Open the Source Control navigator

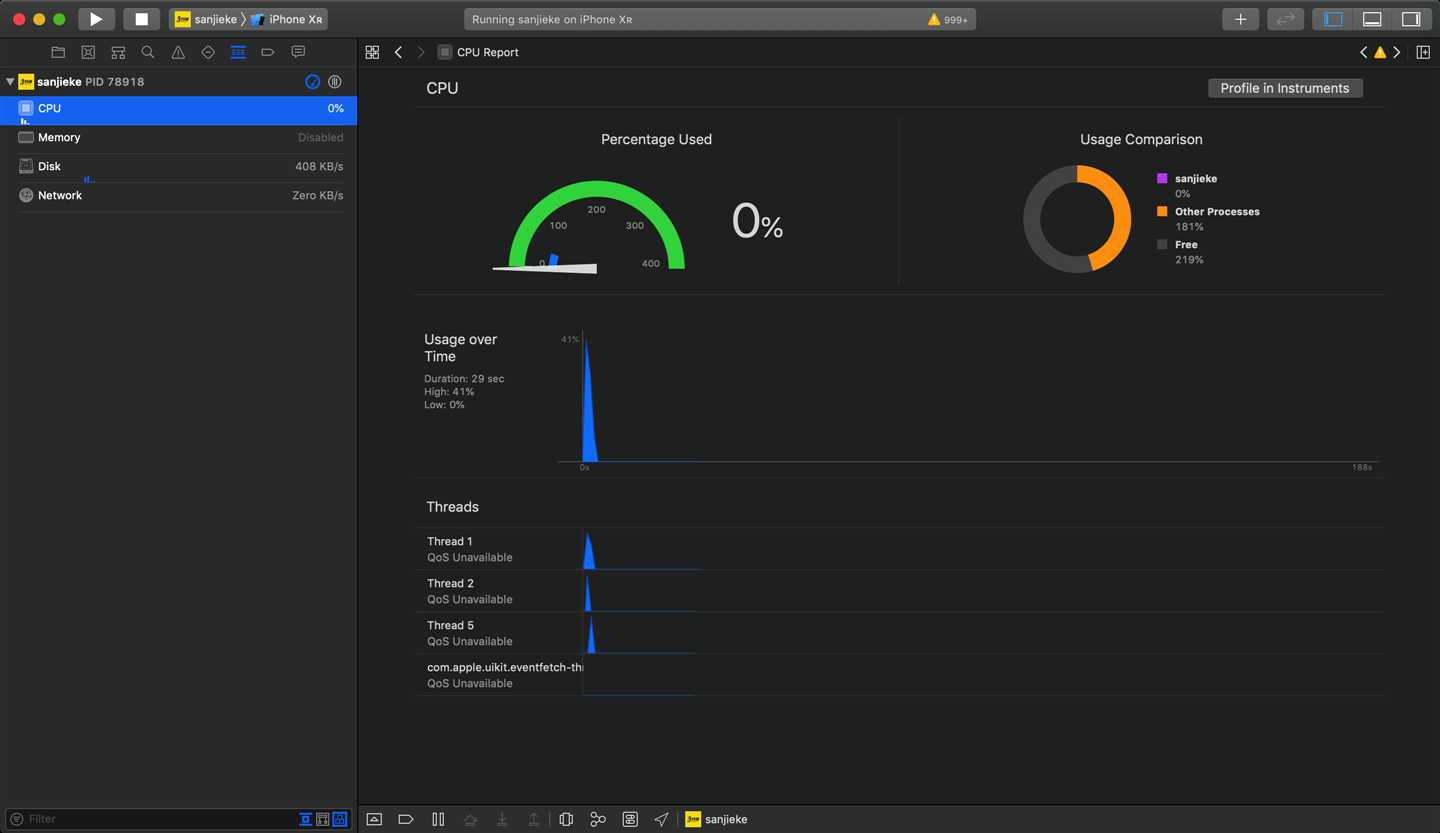pos(88,52)
